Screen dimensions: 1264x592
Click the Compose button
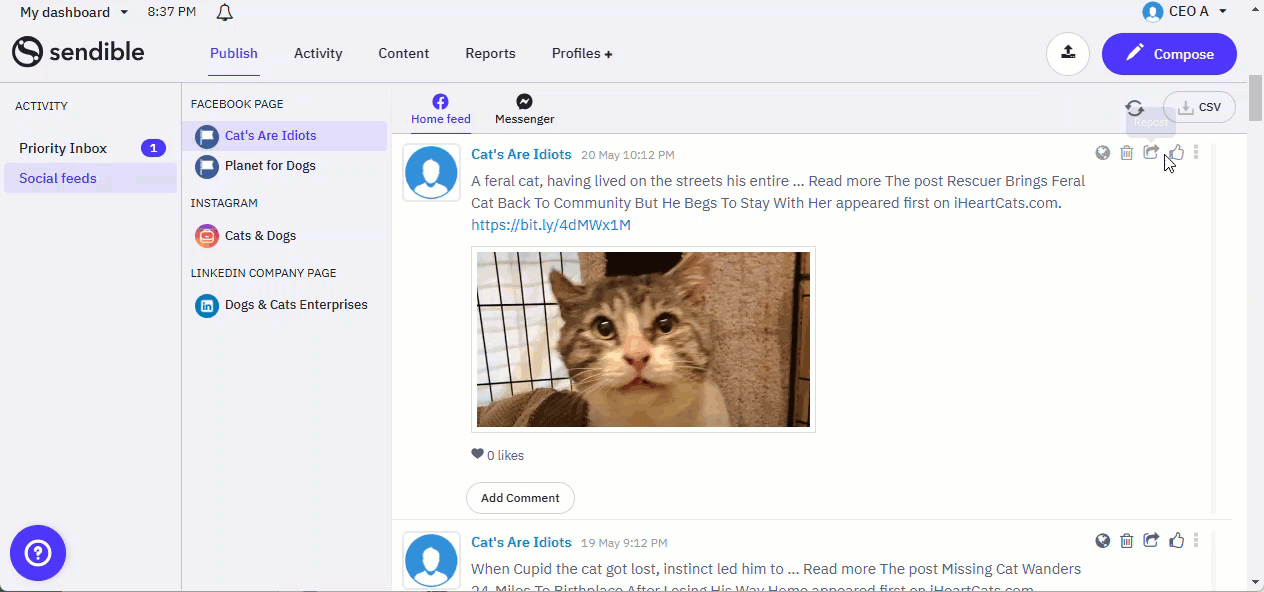[1169, 54]
